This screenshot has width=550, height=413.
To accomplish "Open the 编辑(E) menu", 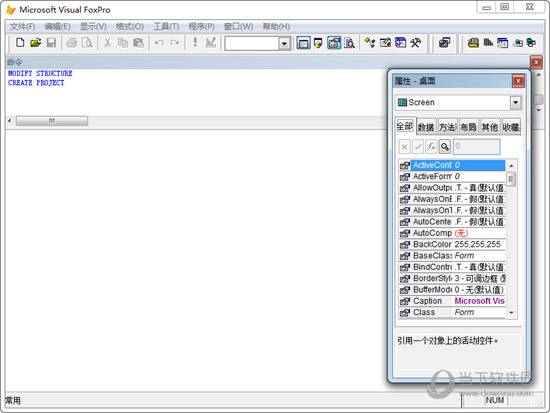I will point(58,27).
